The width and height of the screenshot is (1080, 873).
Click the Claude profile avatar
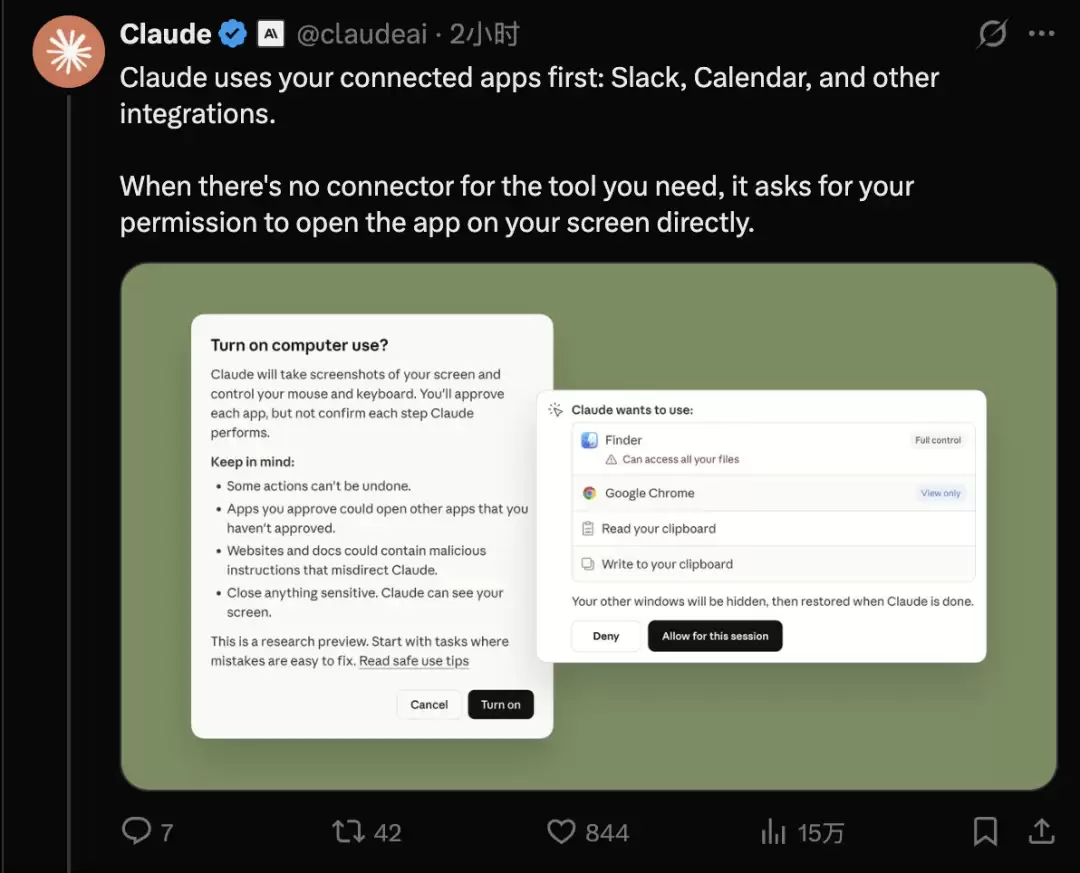[x=69, y=52]
